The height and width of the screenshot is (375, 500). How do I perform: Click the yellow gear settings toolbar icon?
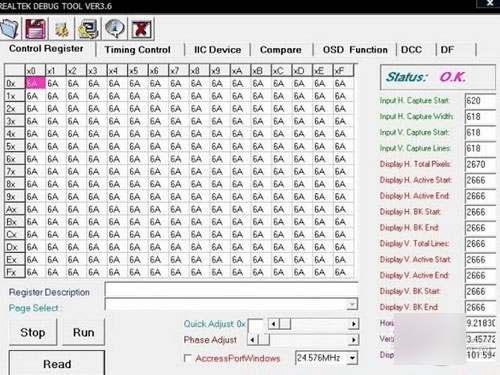click(x=62, y=29)
